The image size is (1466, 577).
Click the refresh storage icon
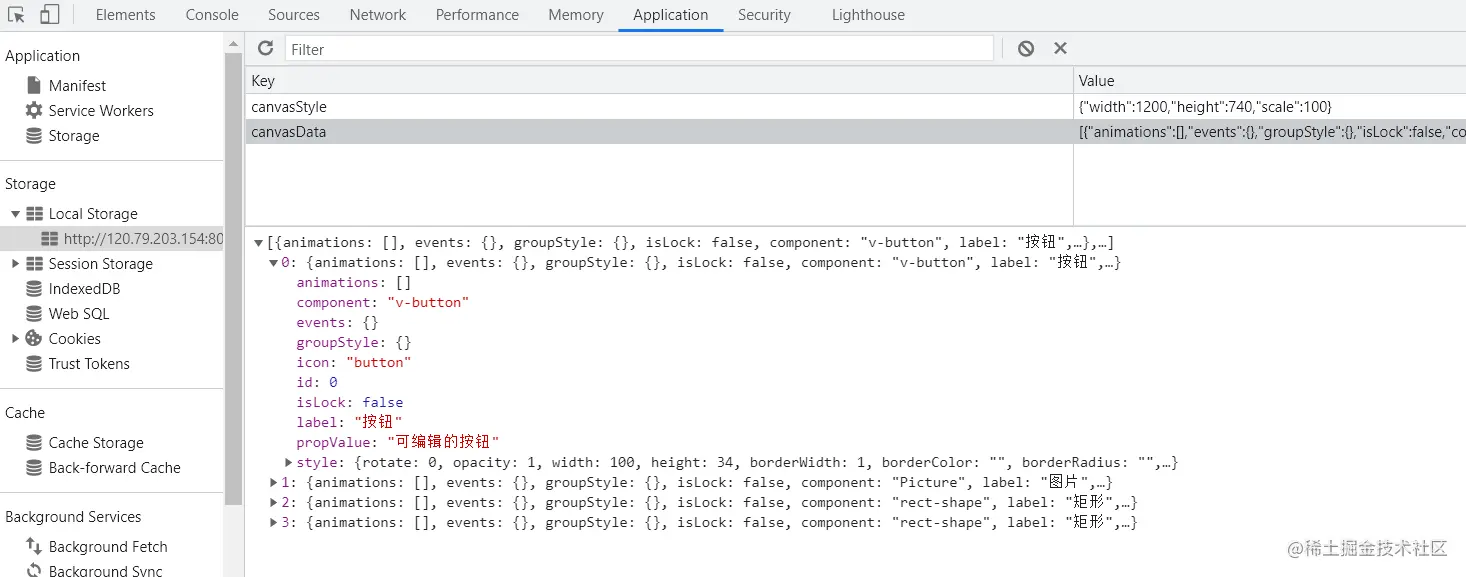coord(265,48)
